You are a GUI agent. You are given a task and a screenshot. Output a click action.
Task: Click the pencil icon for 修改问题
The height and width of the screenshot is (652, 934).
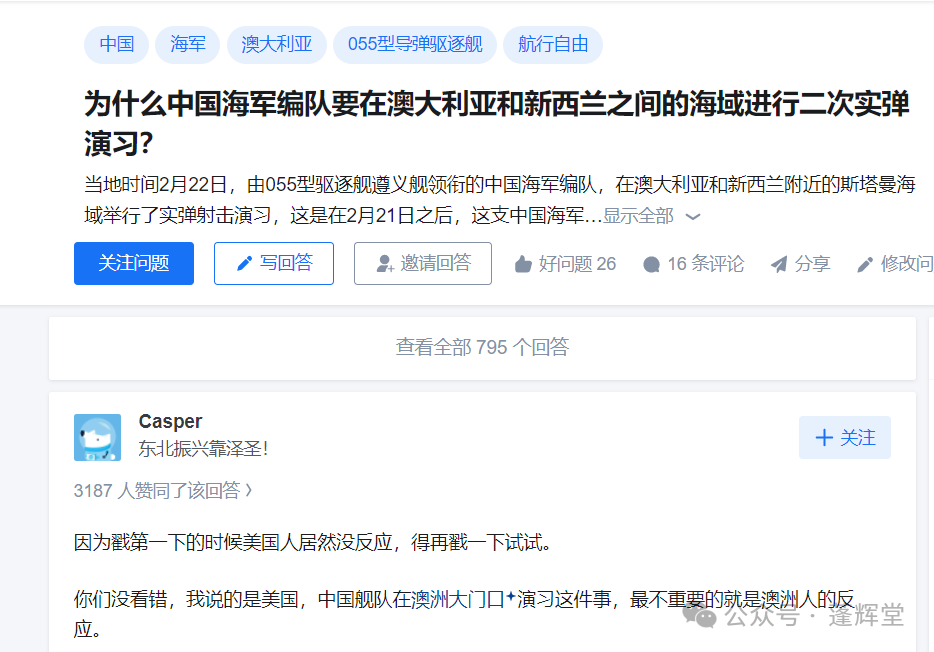[x=865, y=264]
